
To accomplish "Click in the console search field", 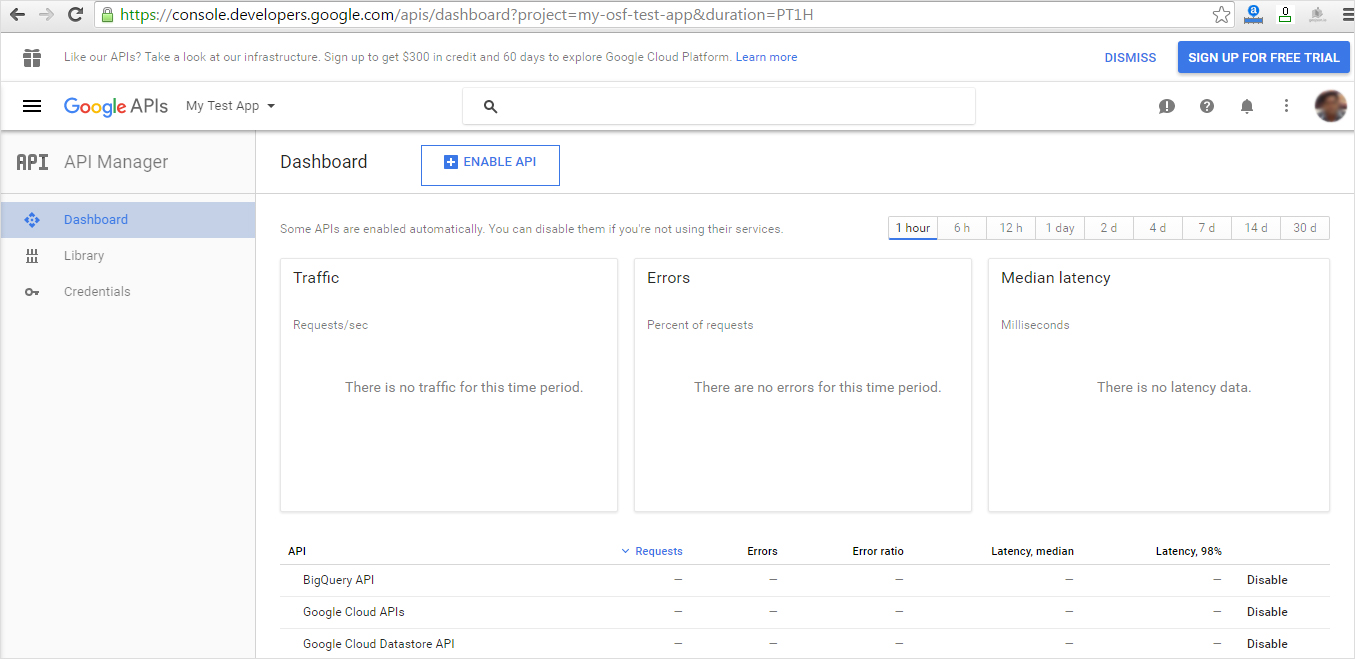I will click(718, 107).
